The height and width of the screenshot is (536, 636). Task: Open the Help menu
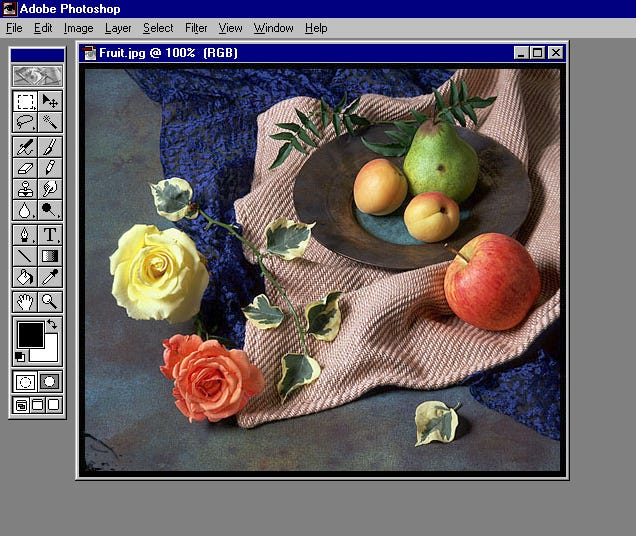click(316, 28)
